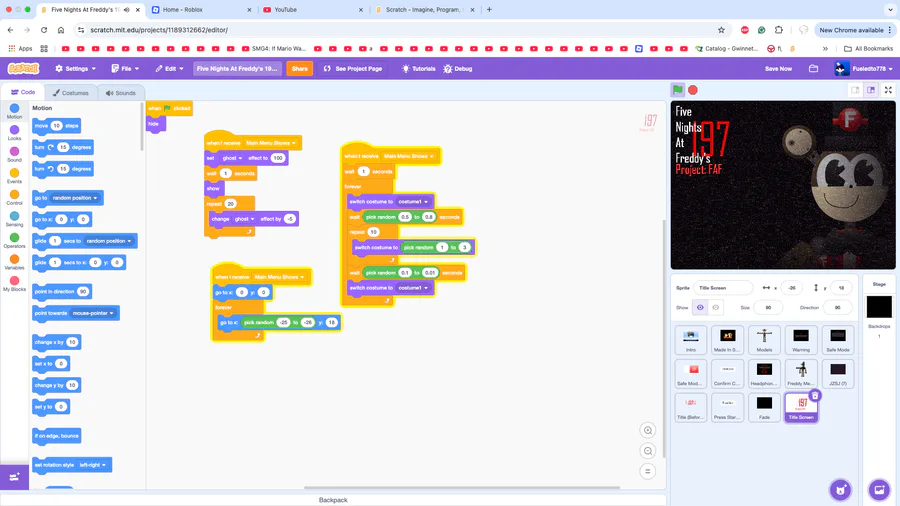Start the project with the green flag
The image size is (900, 506).
677,90
